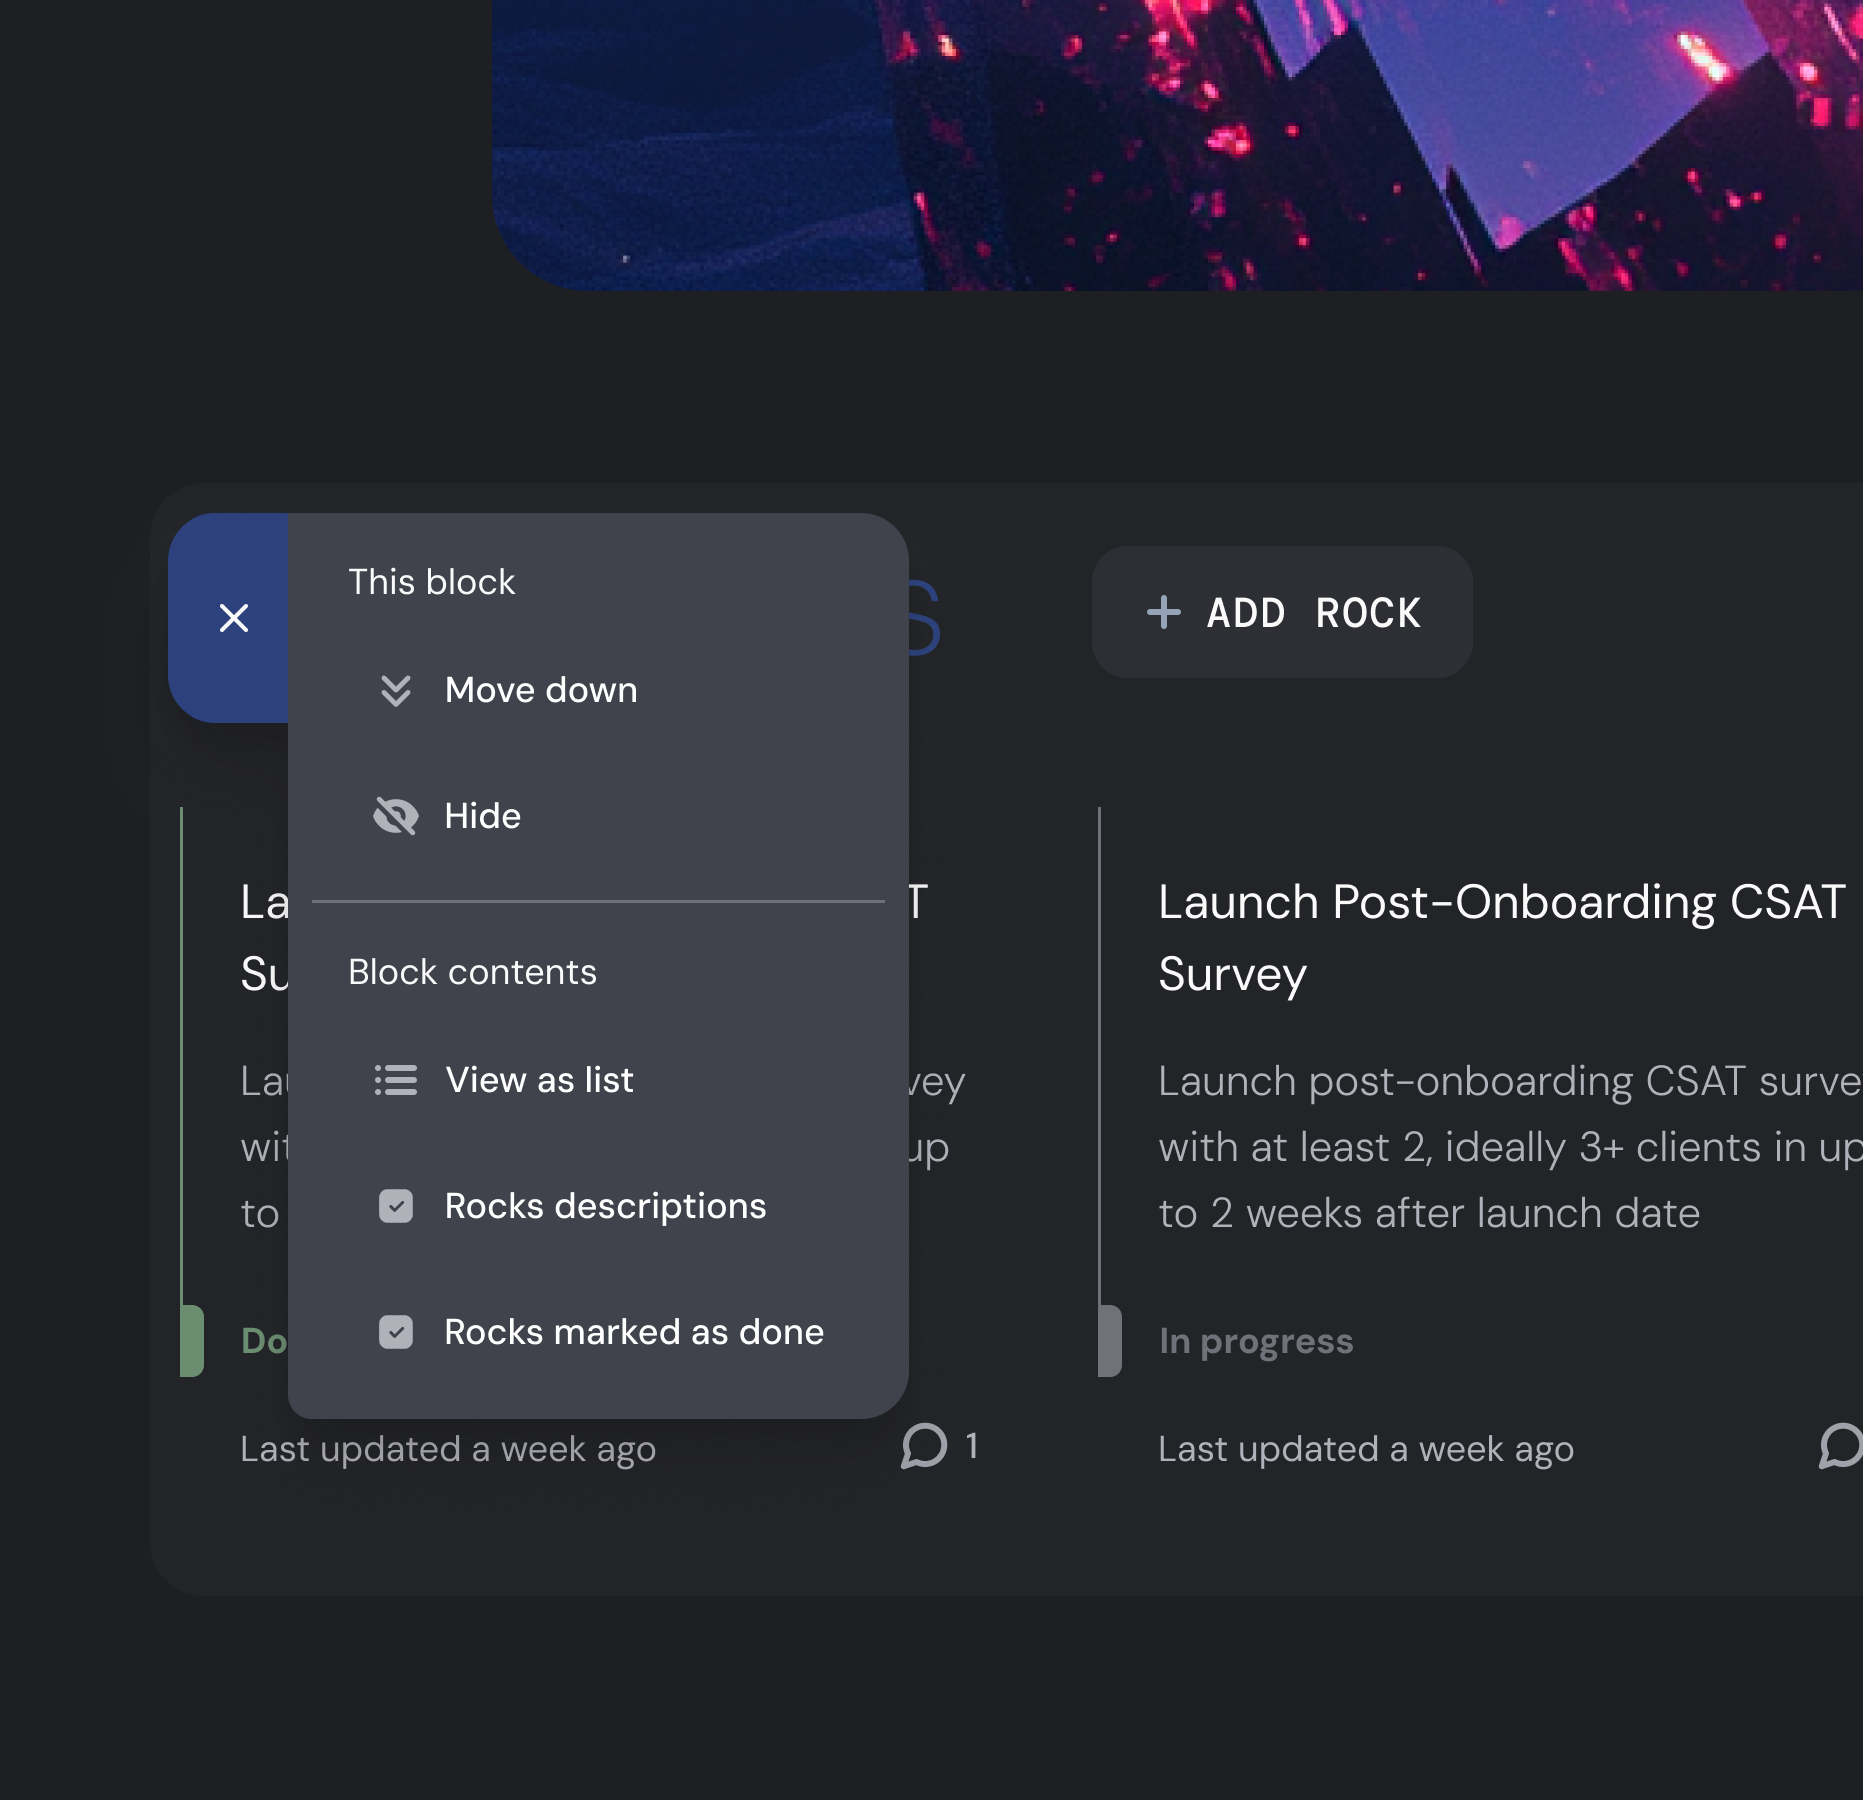Click the X icon on the blue block

coord(233,617)
